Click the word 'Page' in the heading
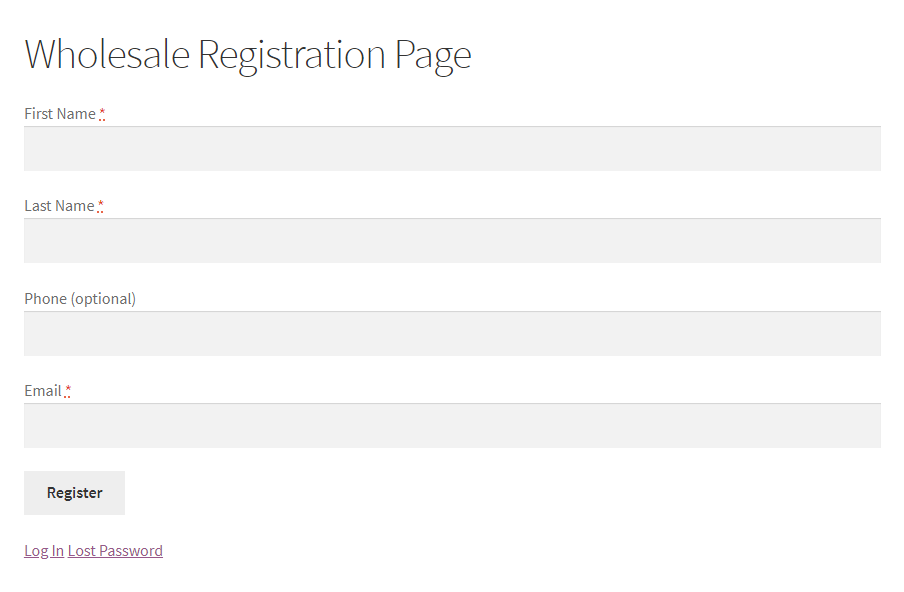Image resolution: width=904 pixels, height=592 pixels. coord(433,54)
